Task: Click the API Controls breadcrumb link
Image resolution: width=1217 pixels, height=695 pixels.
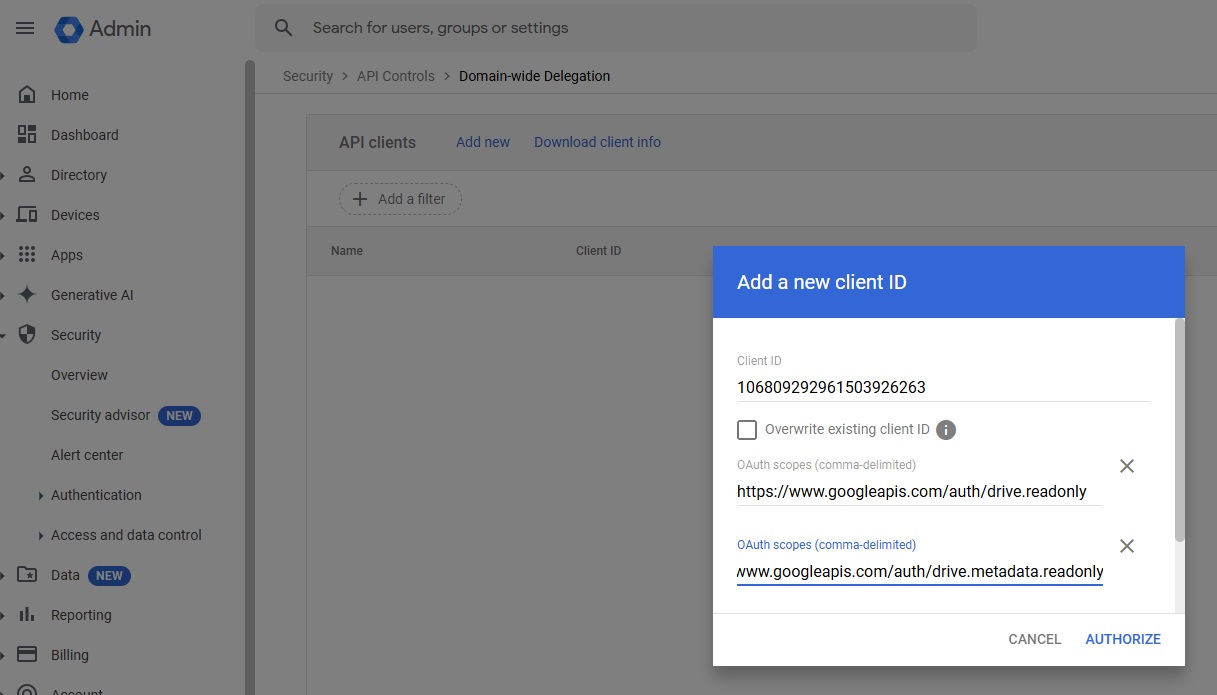Action: pos(395,76)
